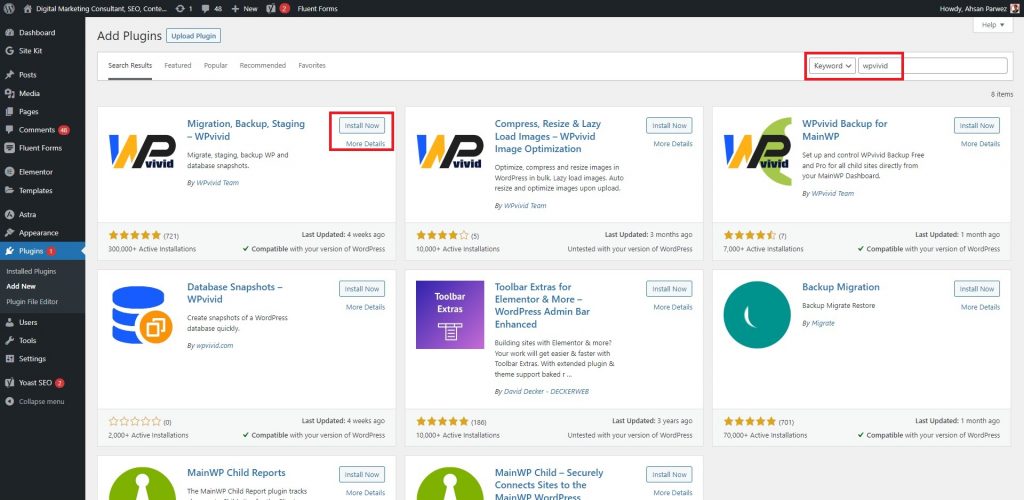Viewport: 1024px width, 500px height.
Task: Open wpvivid.com author link
Action: pyautogui.click(x=214, y=345)
